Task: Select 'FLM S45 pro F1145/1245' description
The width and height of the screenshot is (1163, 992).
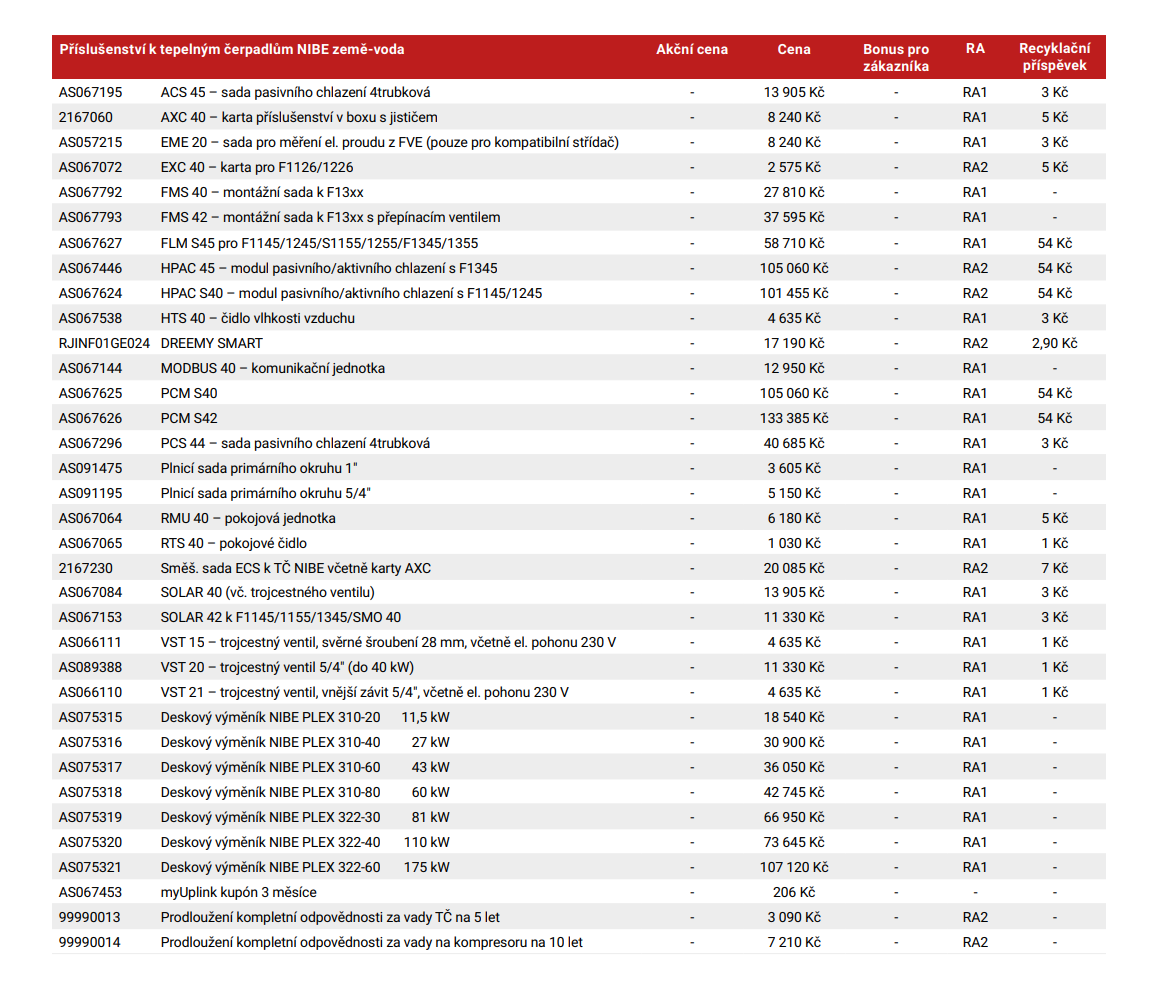Action: tap(319, 243)
